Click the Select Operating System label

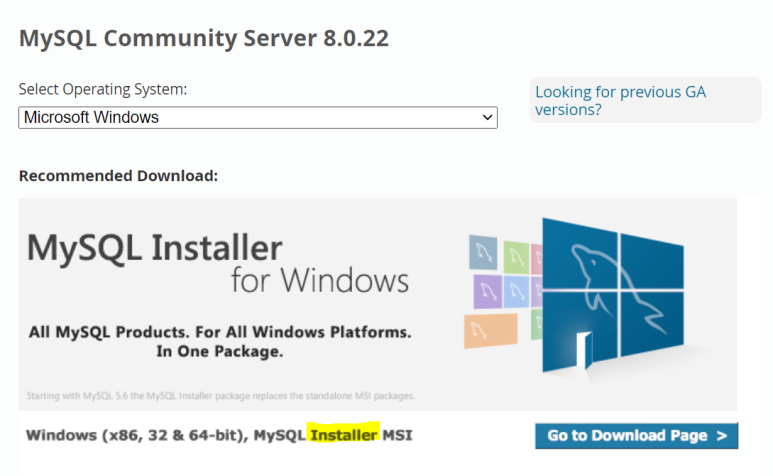(x=103, y=89)
